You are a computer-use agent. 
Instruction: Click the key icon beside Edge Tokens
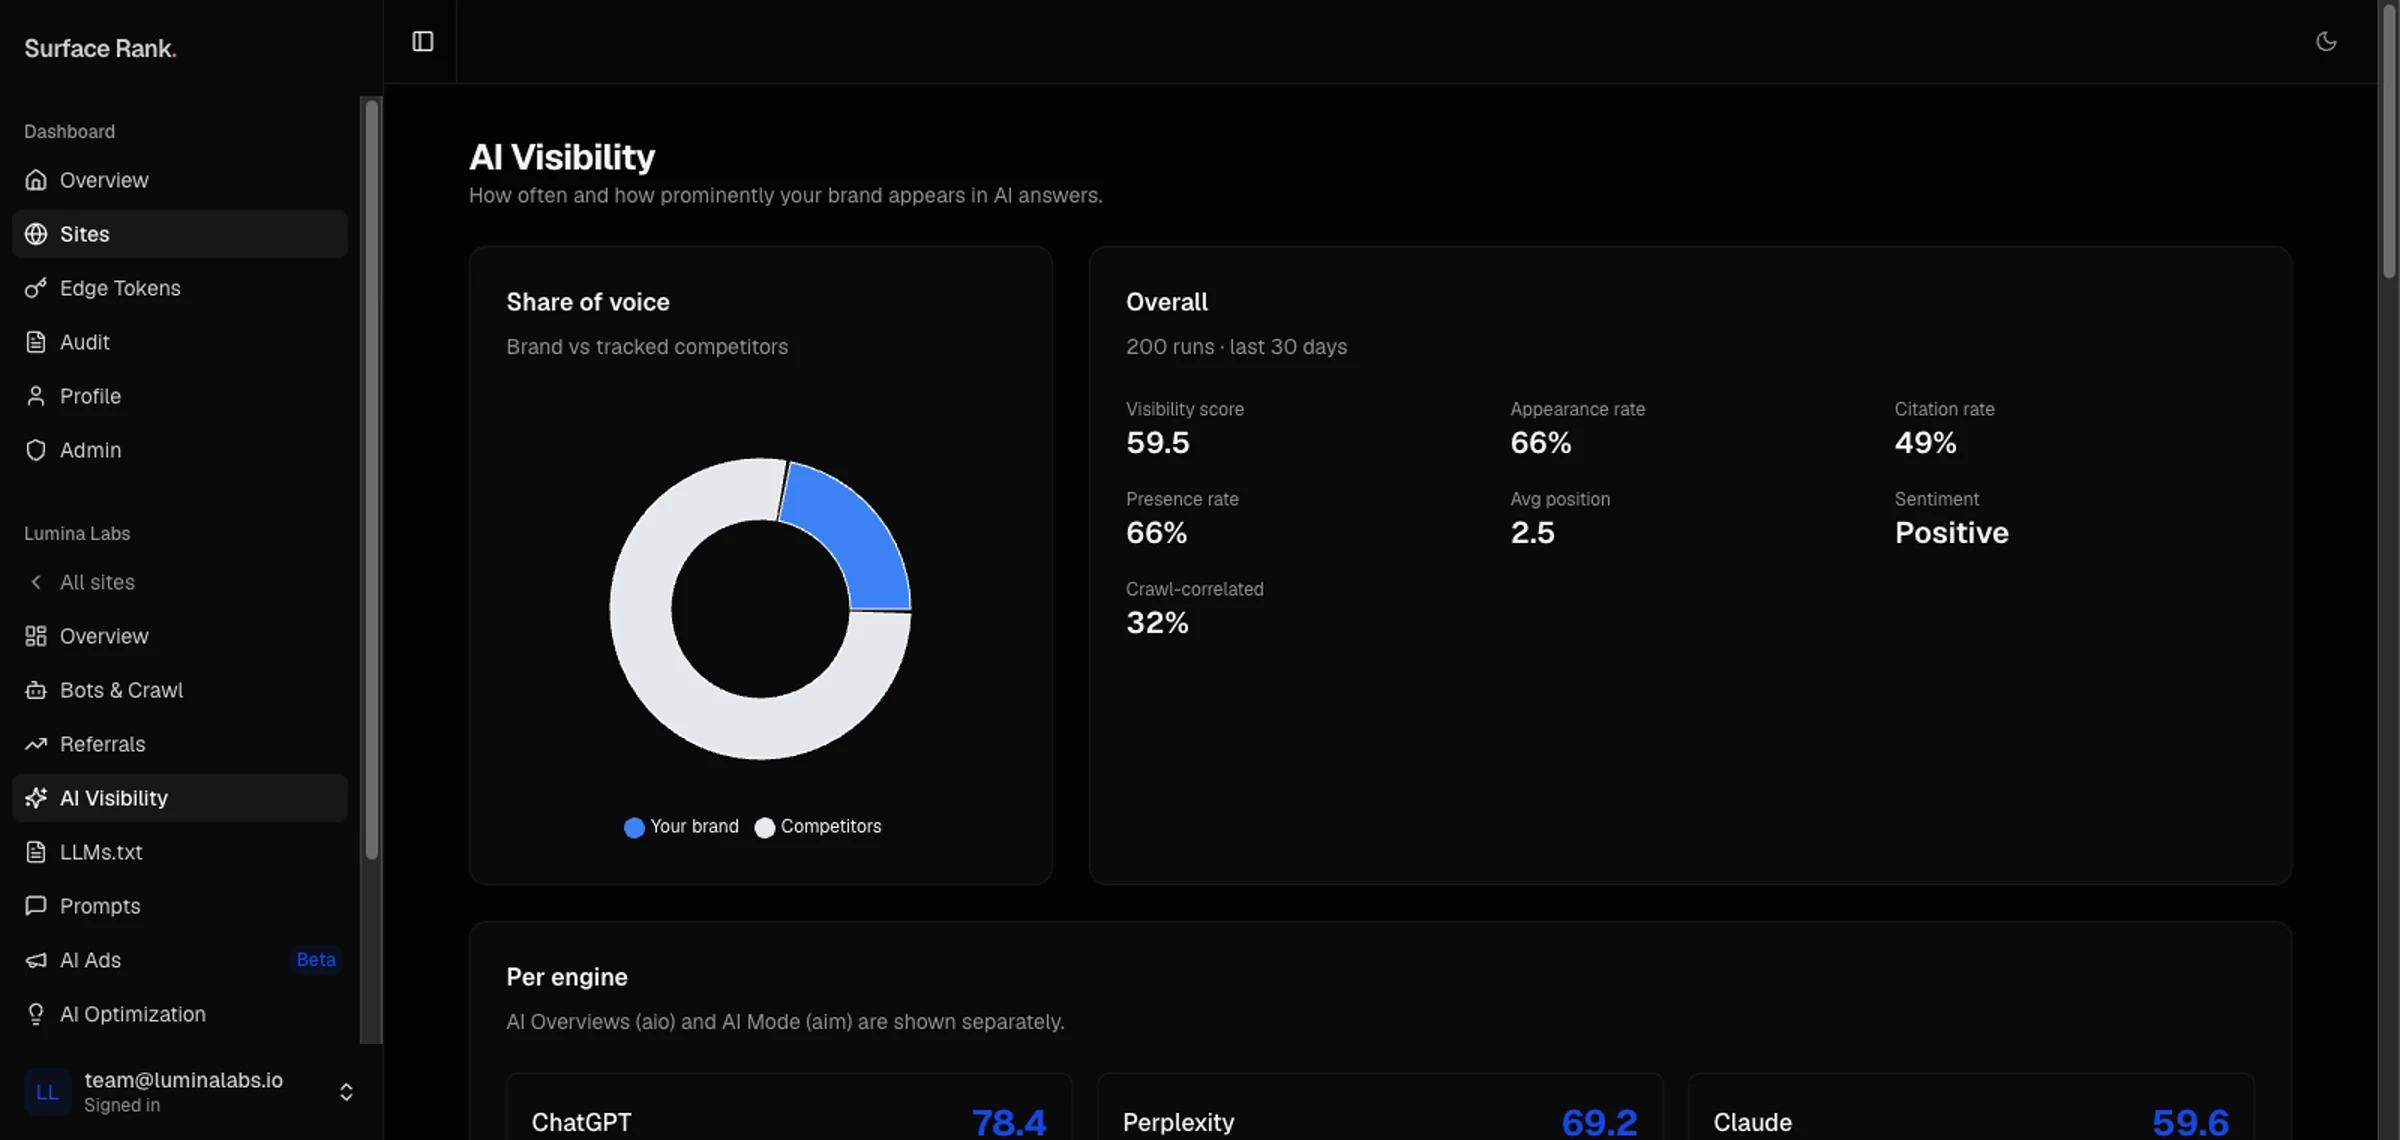[x=36, y=288]
